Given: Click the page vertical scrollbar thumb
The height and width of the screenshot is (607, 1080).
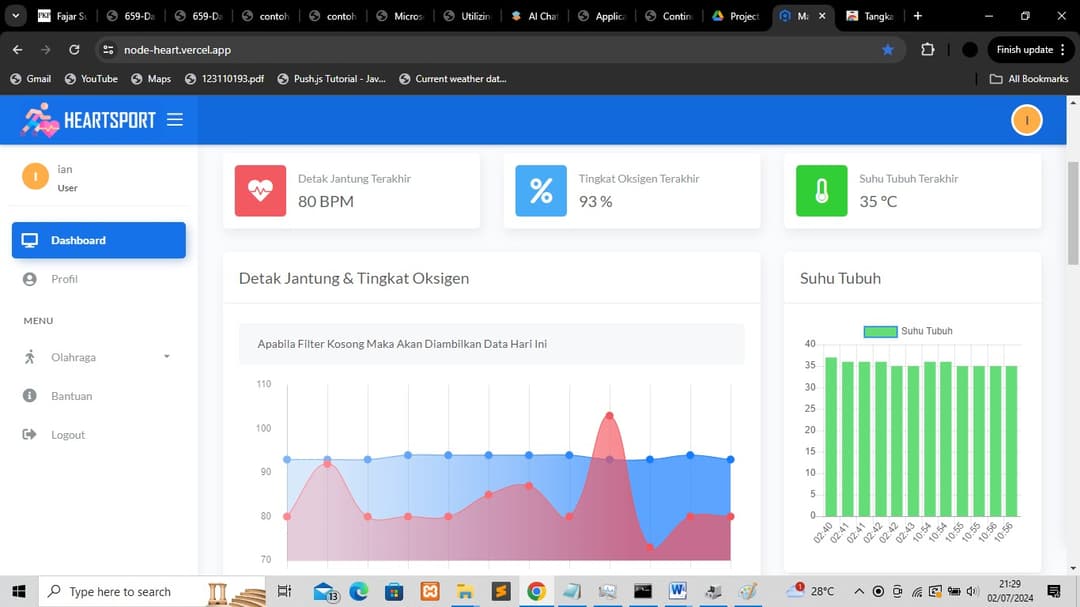Looking at the screenshot, I should [x=1073, y=210].
